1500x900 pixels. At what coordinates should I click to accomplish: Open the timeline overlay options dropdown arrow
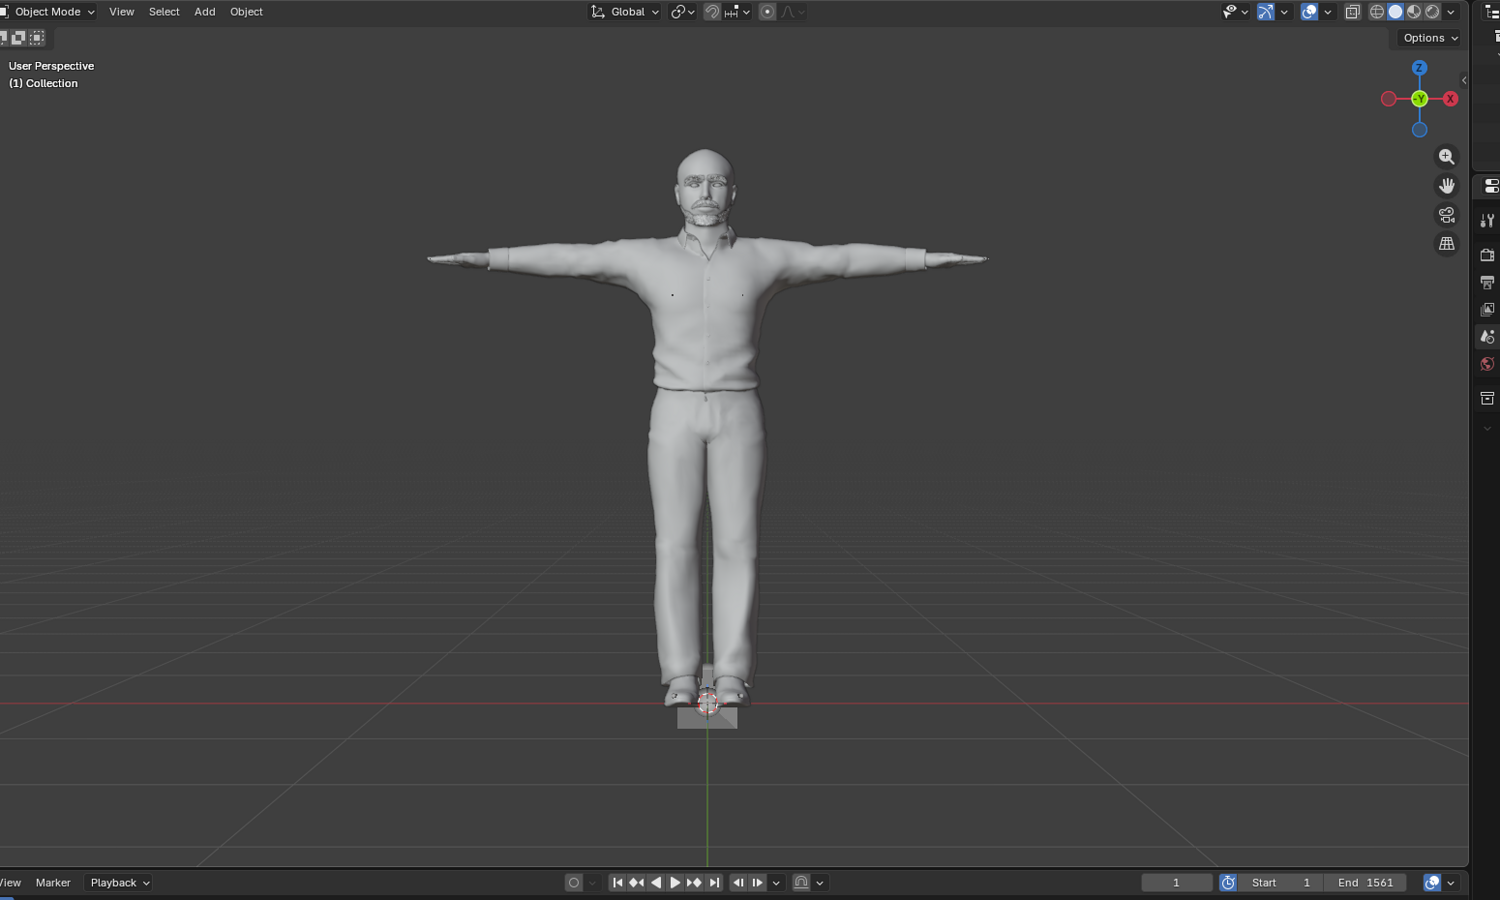pyautogui.click(x=1451, y=883)
